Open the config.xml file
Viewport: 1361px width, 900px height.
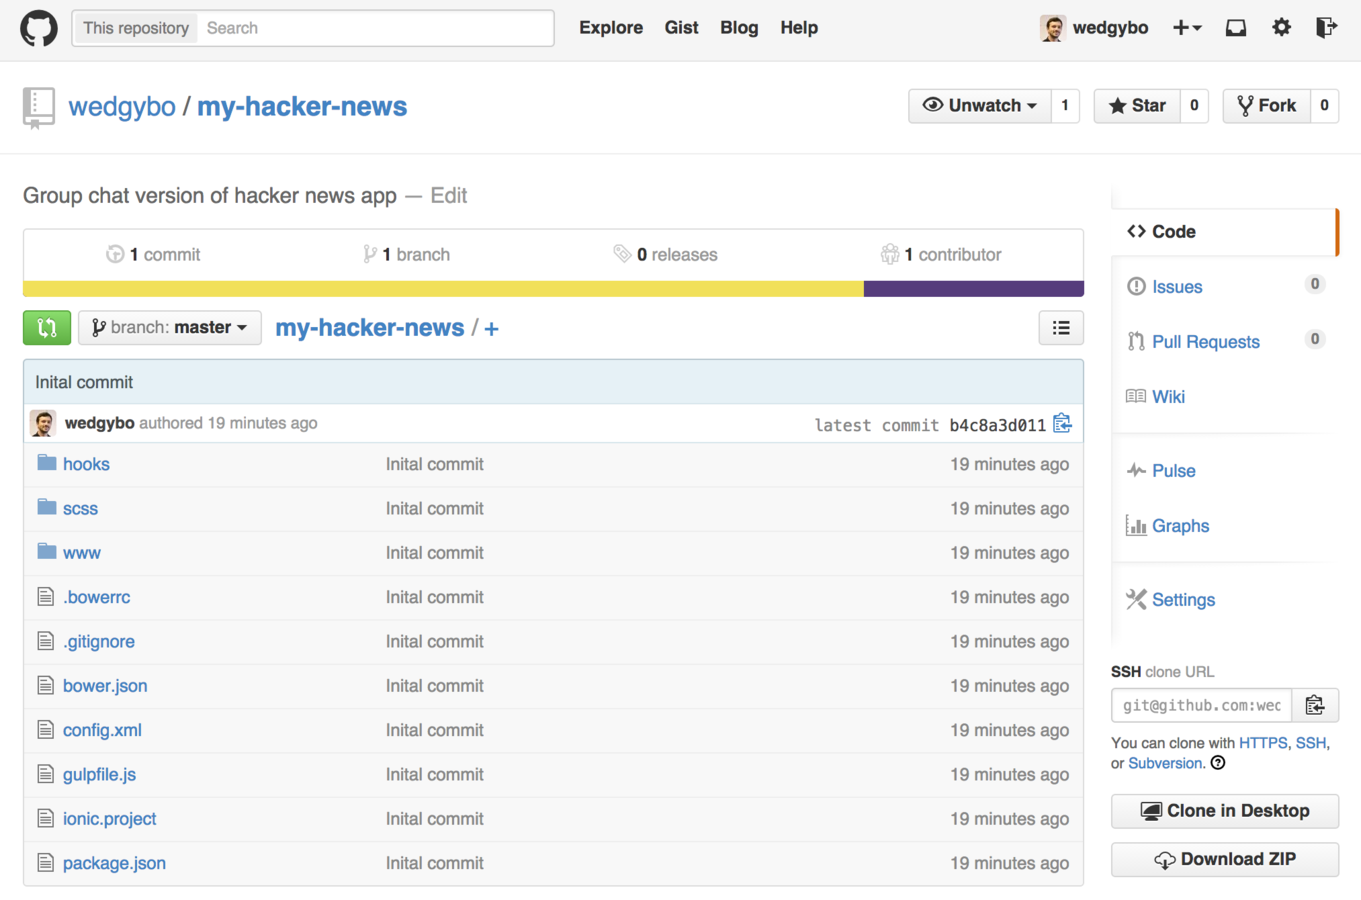[x=102, y=730]
